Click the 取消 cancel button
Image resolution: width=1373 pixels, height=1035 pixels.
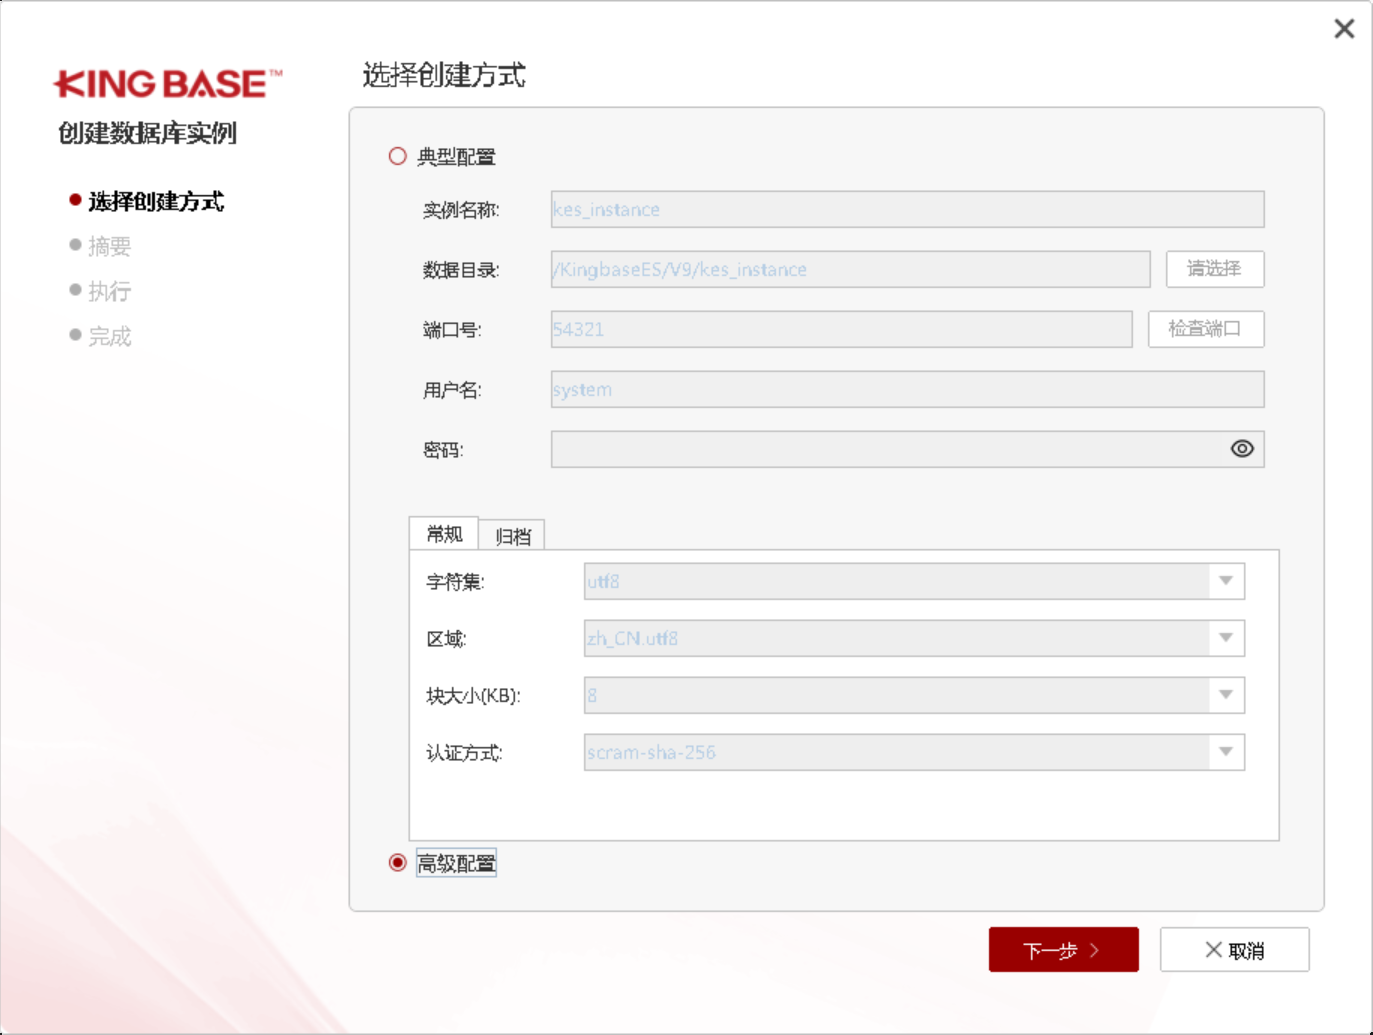tap(1234, 950)
